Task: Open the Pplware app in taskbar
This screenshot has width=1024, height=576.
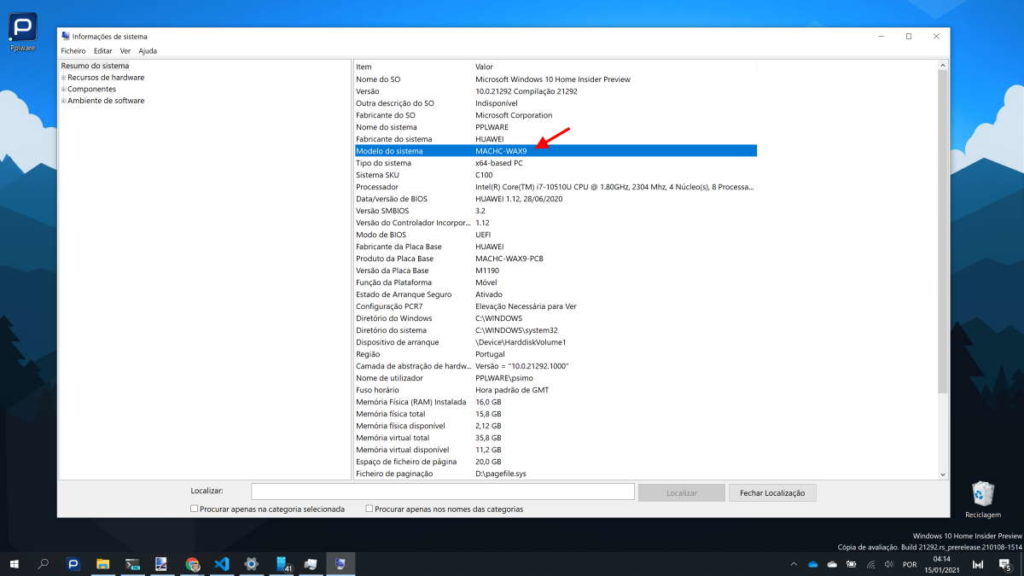Action: [x=73, y=564]
